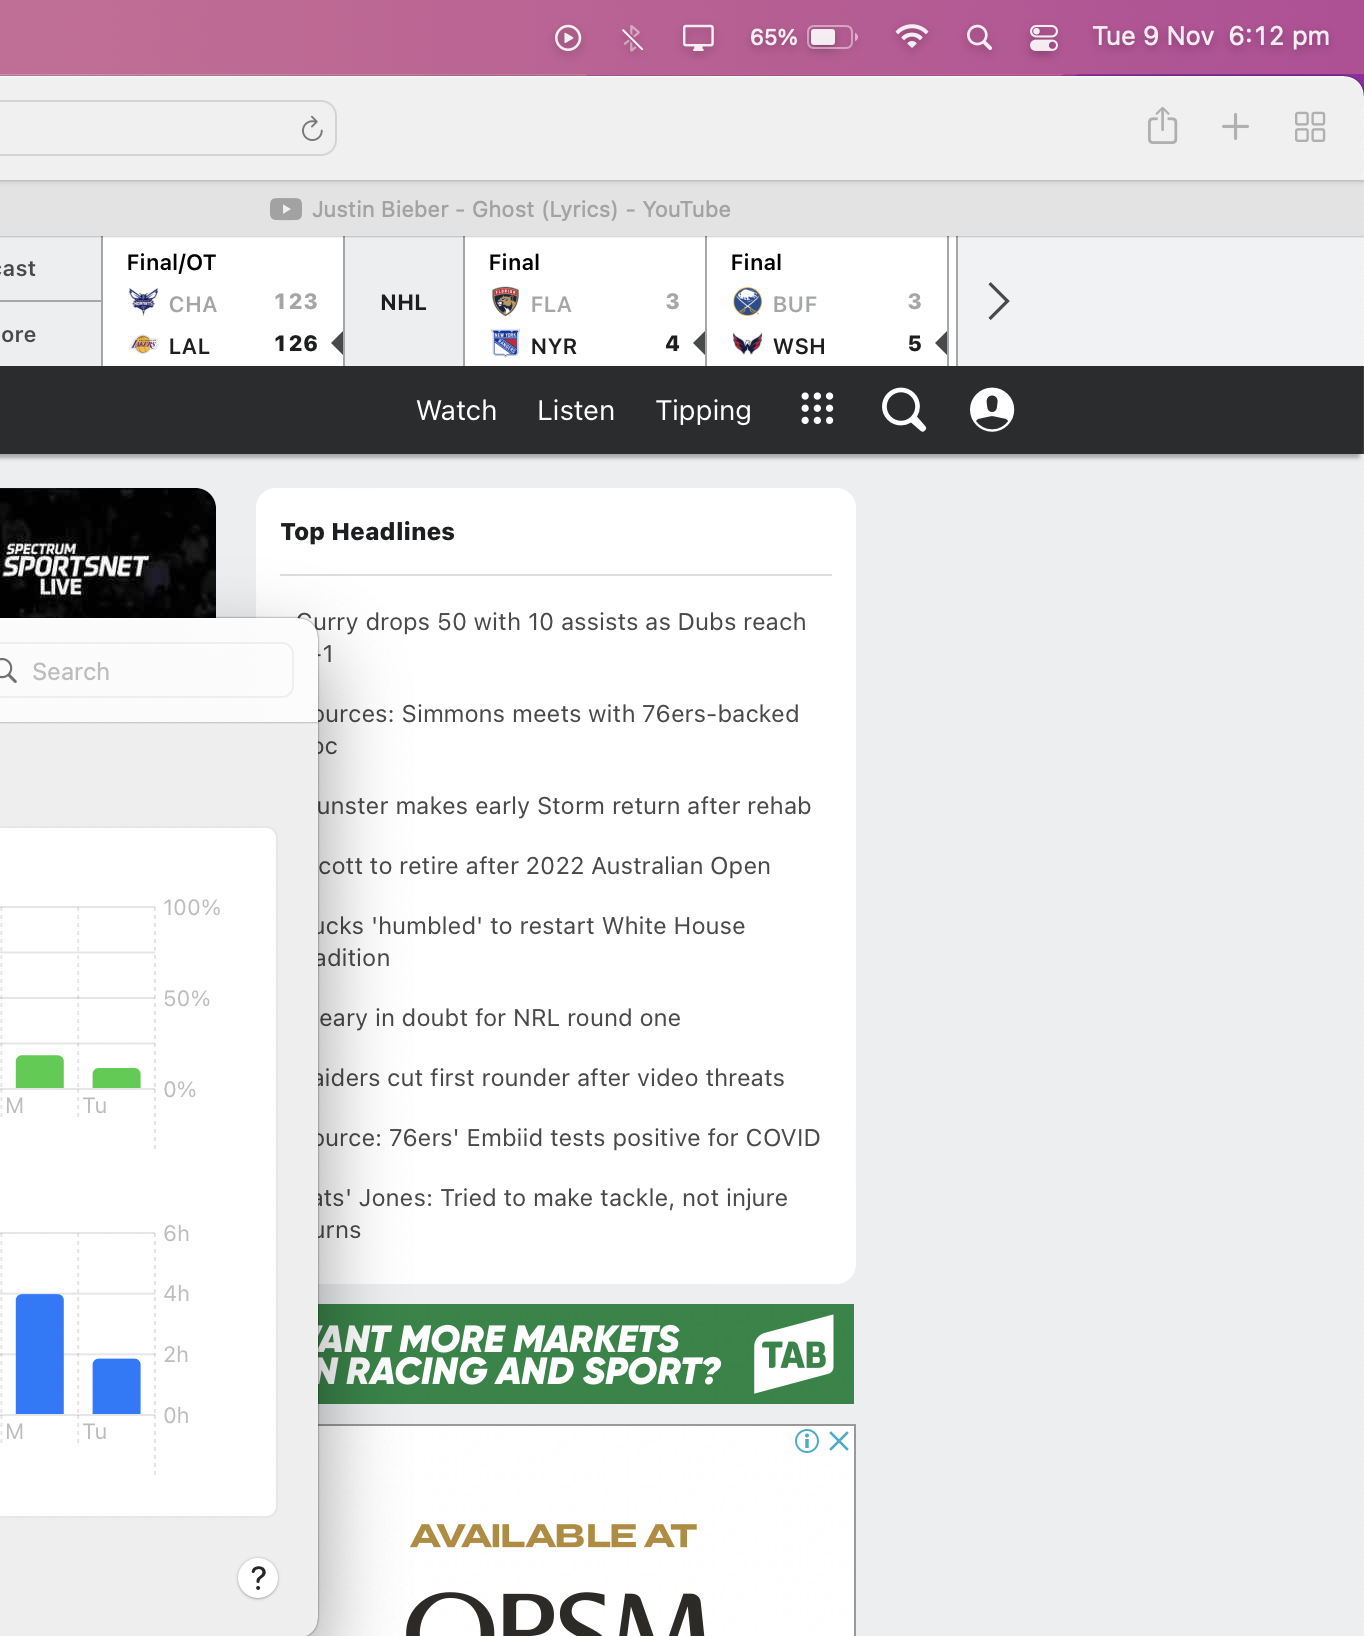The image size is (1364, 1636).
Task: Open in doubt for NRL round one headline
Action: pos(499,1018)
